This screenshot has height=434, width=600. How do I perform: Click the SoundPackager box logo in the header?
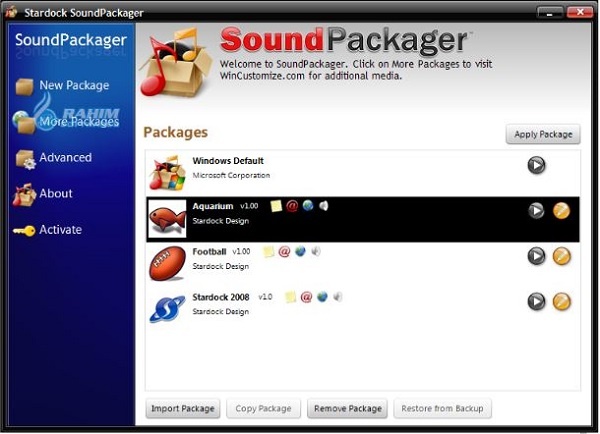176,62
